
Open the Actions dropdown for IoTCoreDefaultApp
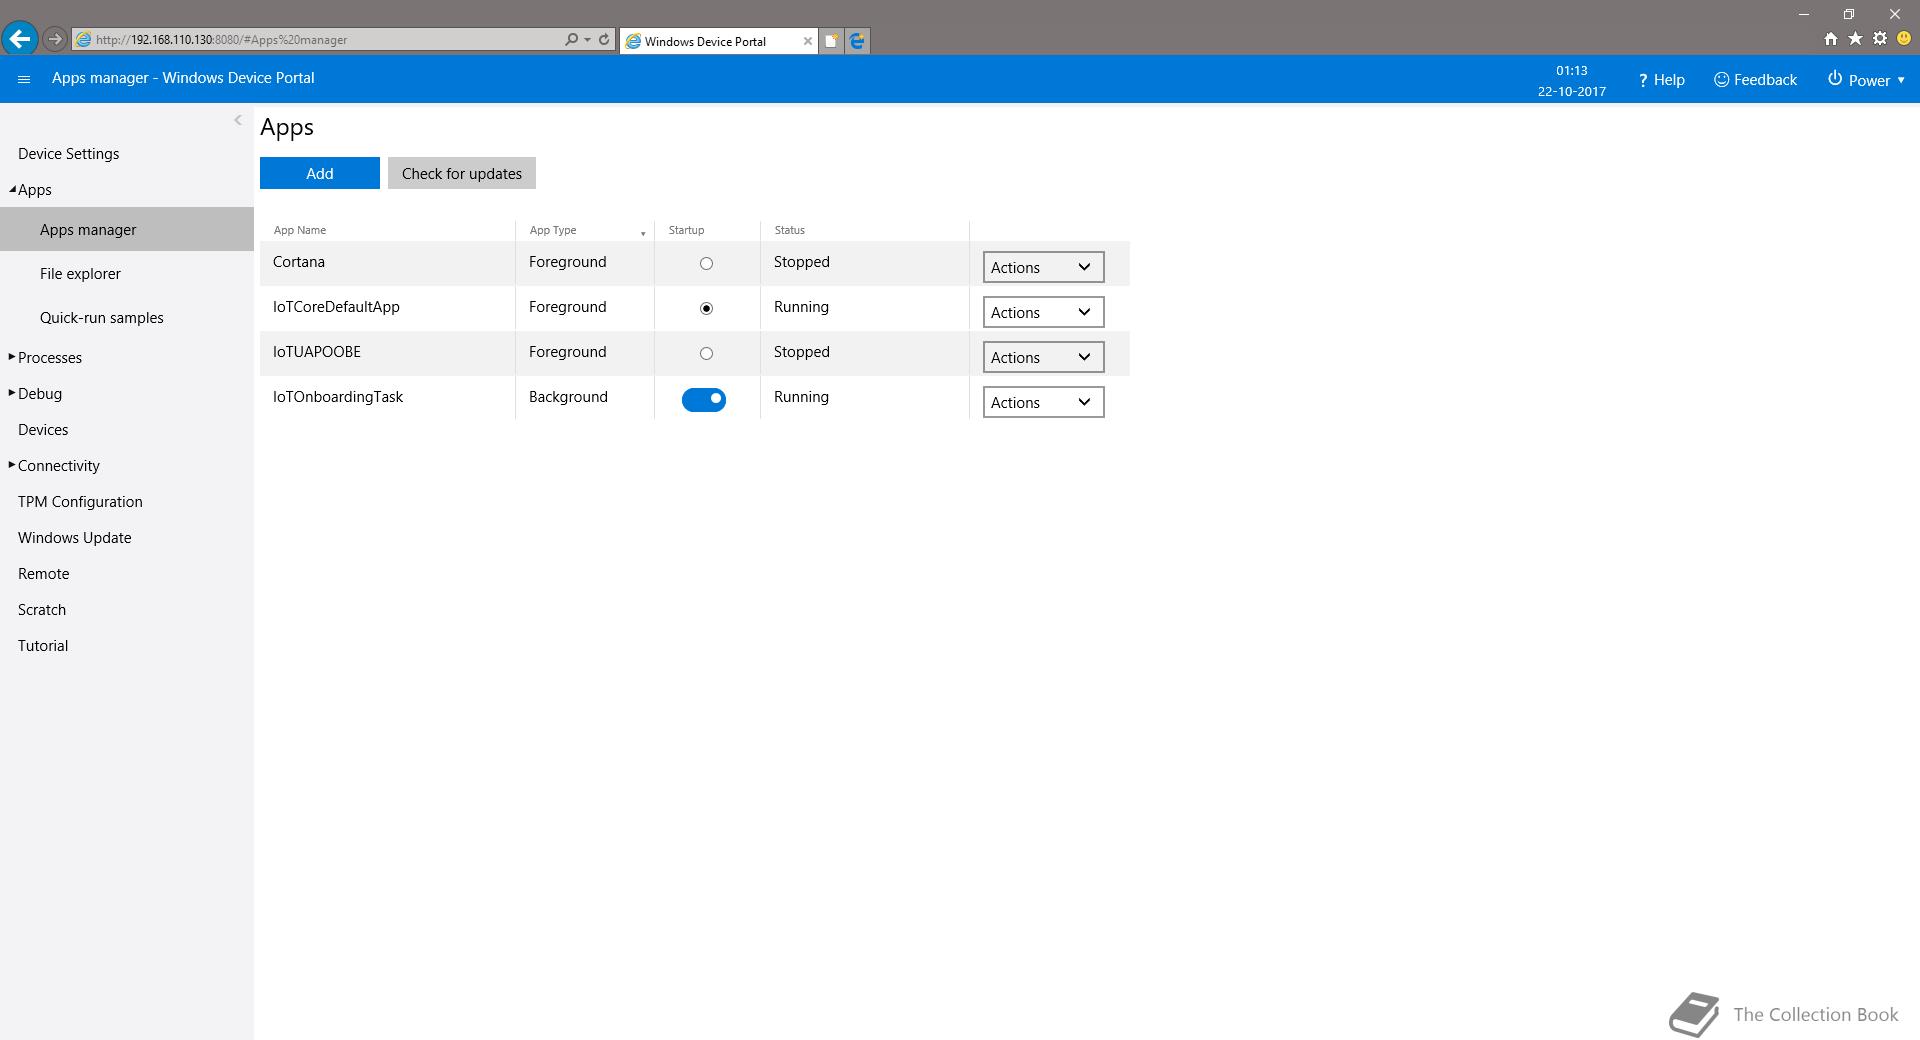(x=1043, y=312)
